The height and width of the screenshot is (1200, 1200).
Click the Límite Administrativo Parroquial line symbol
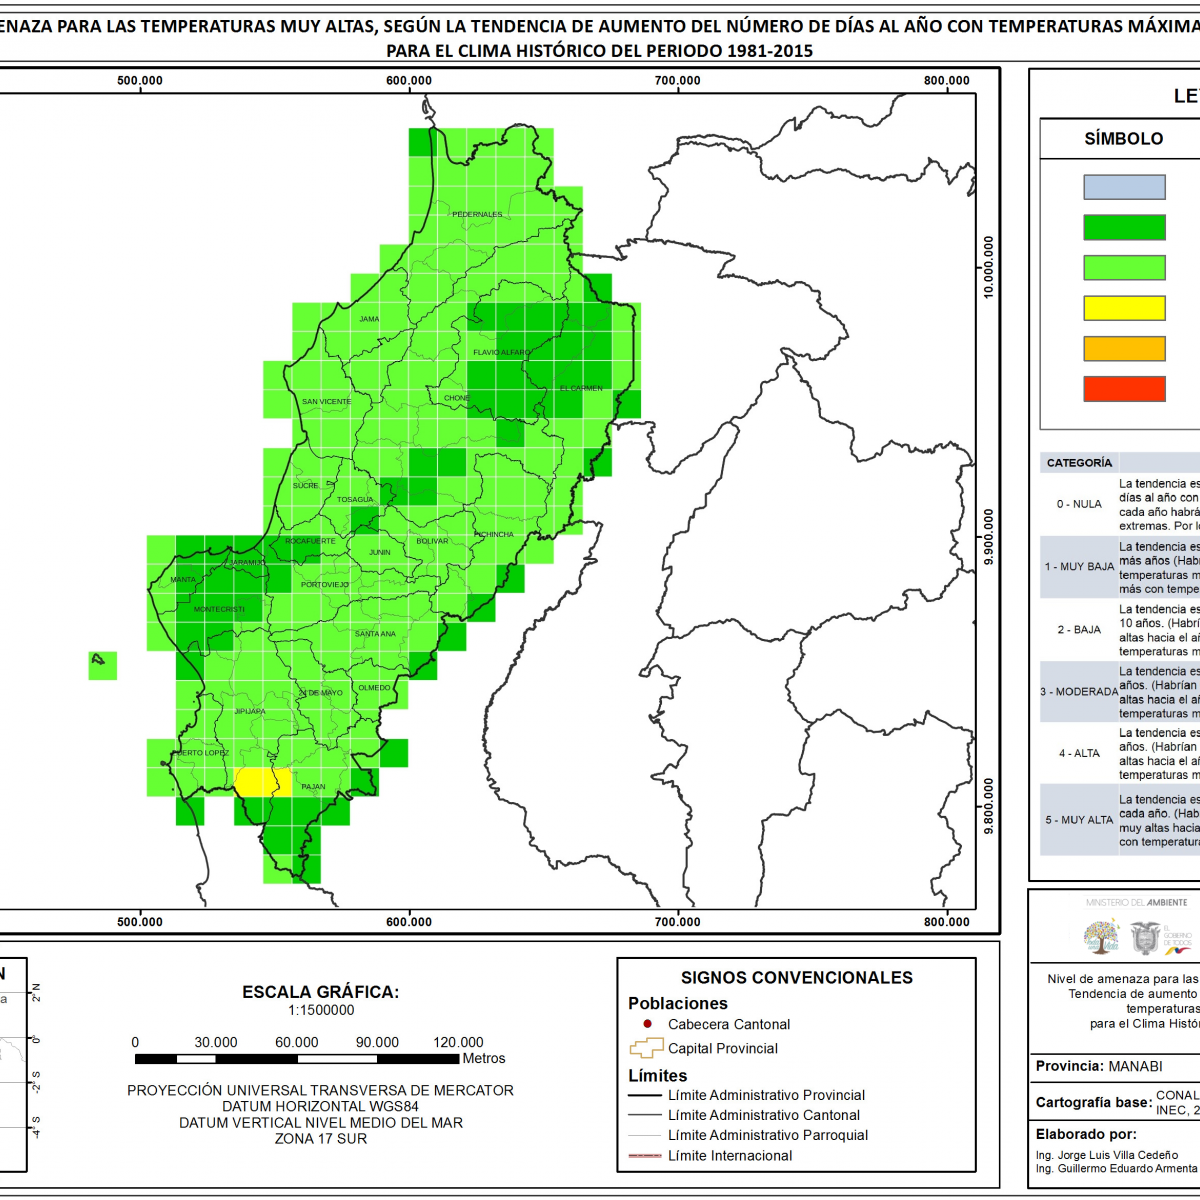645,1135
